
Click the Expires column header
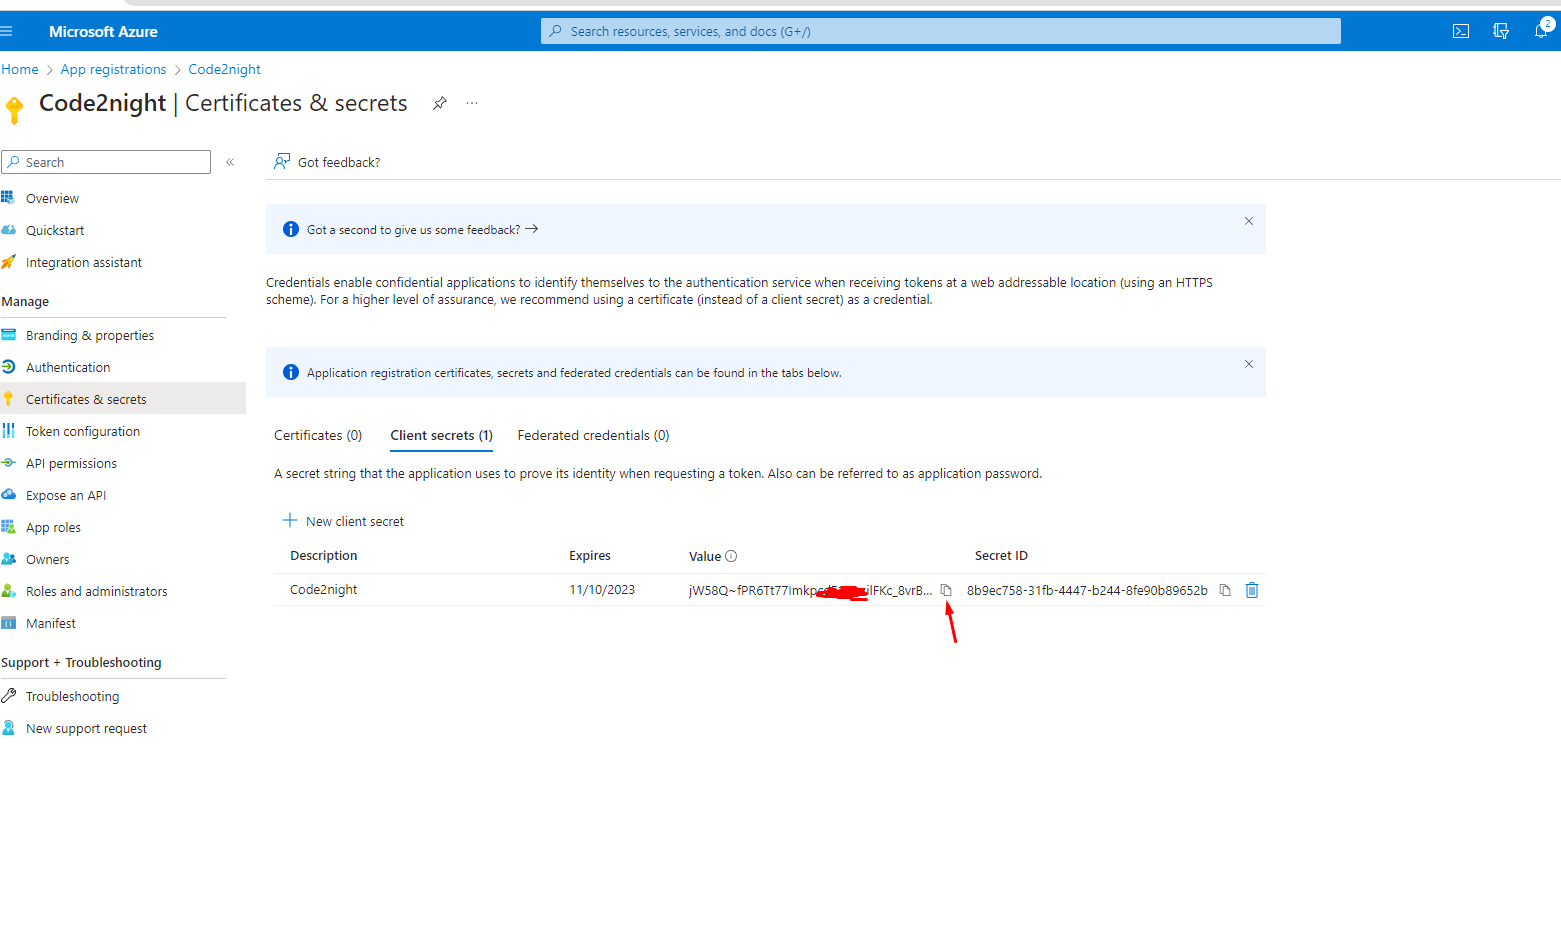point(590,555)
